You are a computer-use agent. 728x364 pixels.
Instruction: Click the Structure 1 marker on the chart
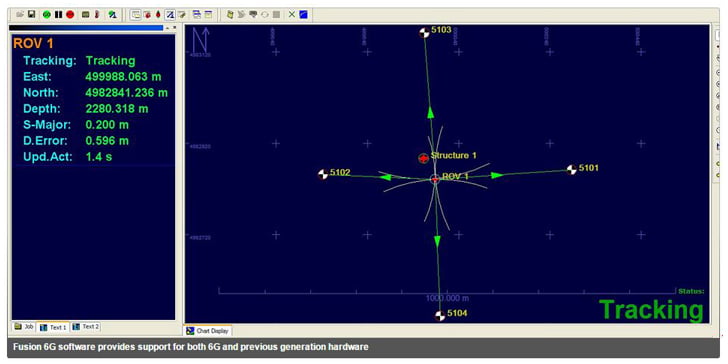423,158
